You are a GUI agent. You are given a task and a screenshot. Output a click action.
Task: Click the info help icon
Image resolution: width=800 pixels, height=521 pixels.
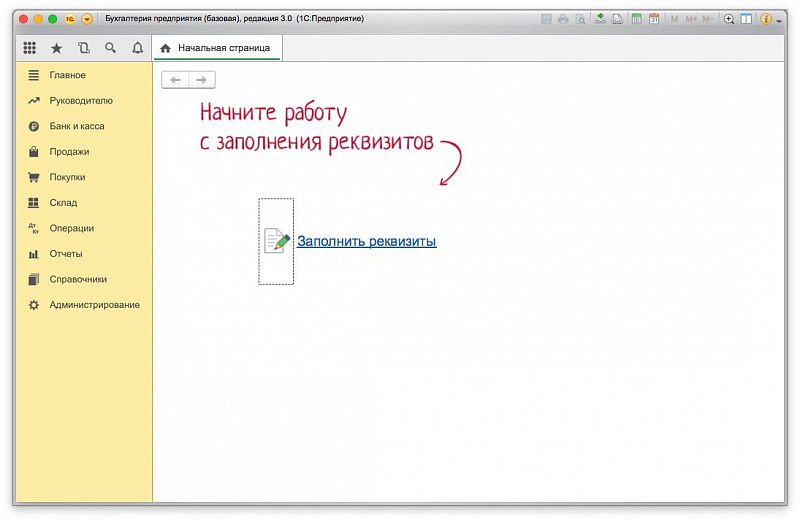coord(766,19)
